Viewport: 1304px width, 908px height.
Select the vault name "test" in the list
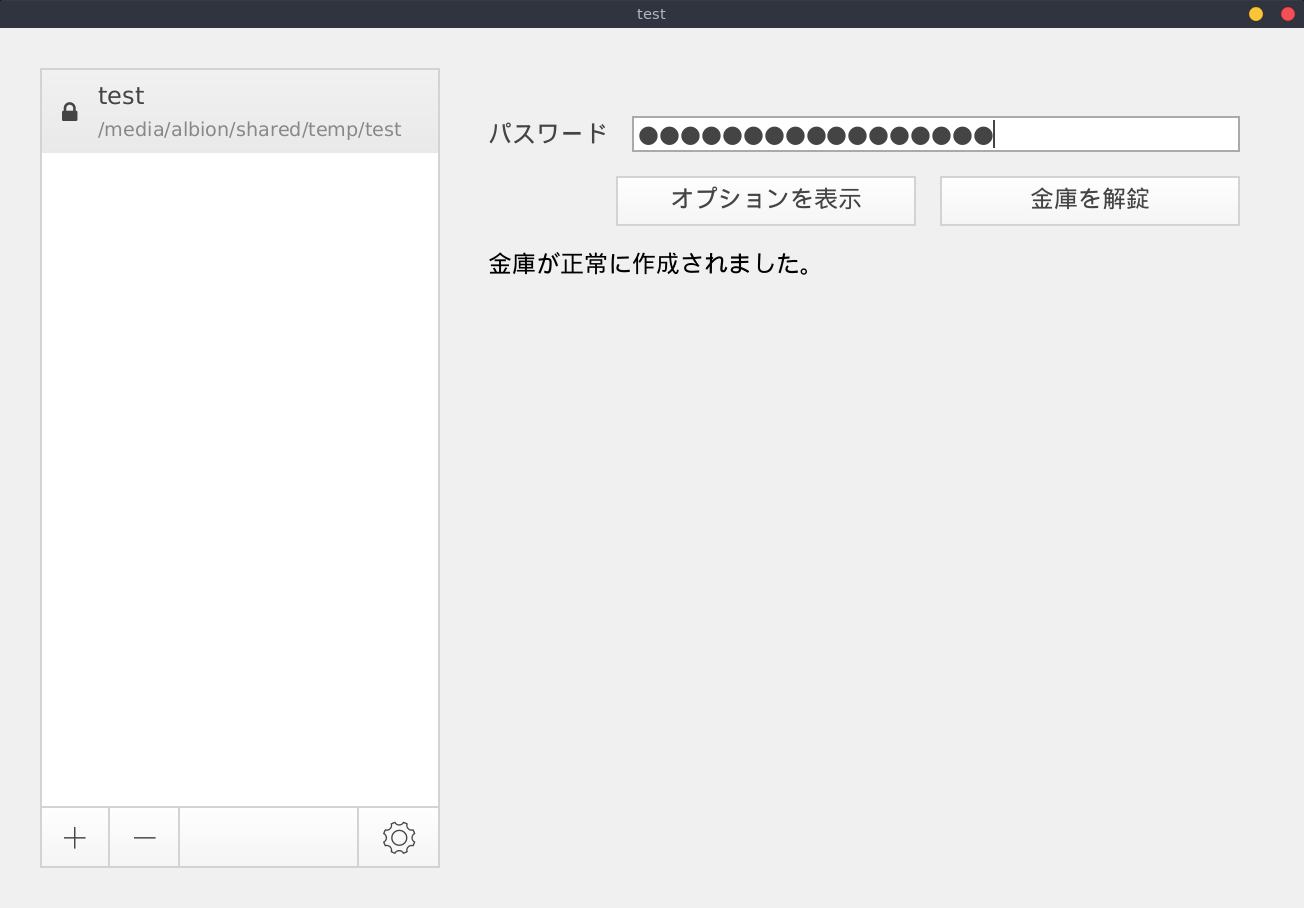click(121, 96)
